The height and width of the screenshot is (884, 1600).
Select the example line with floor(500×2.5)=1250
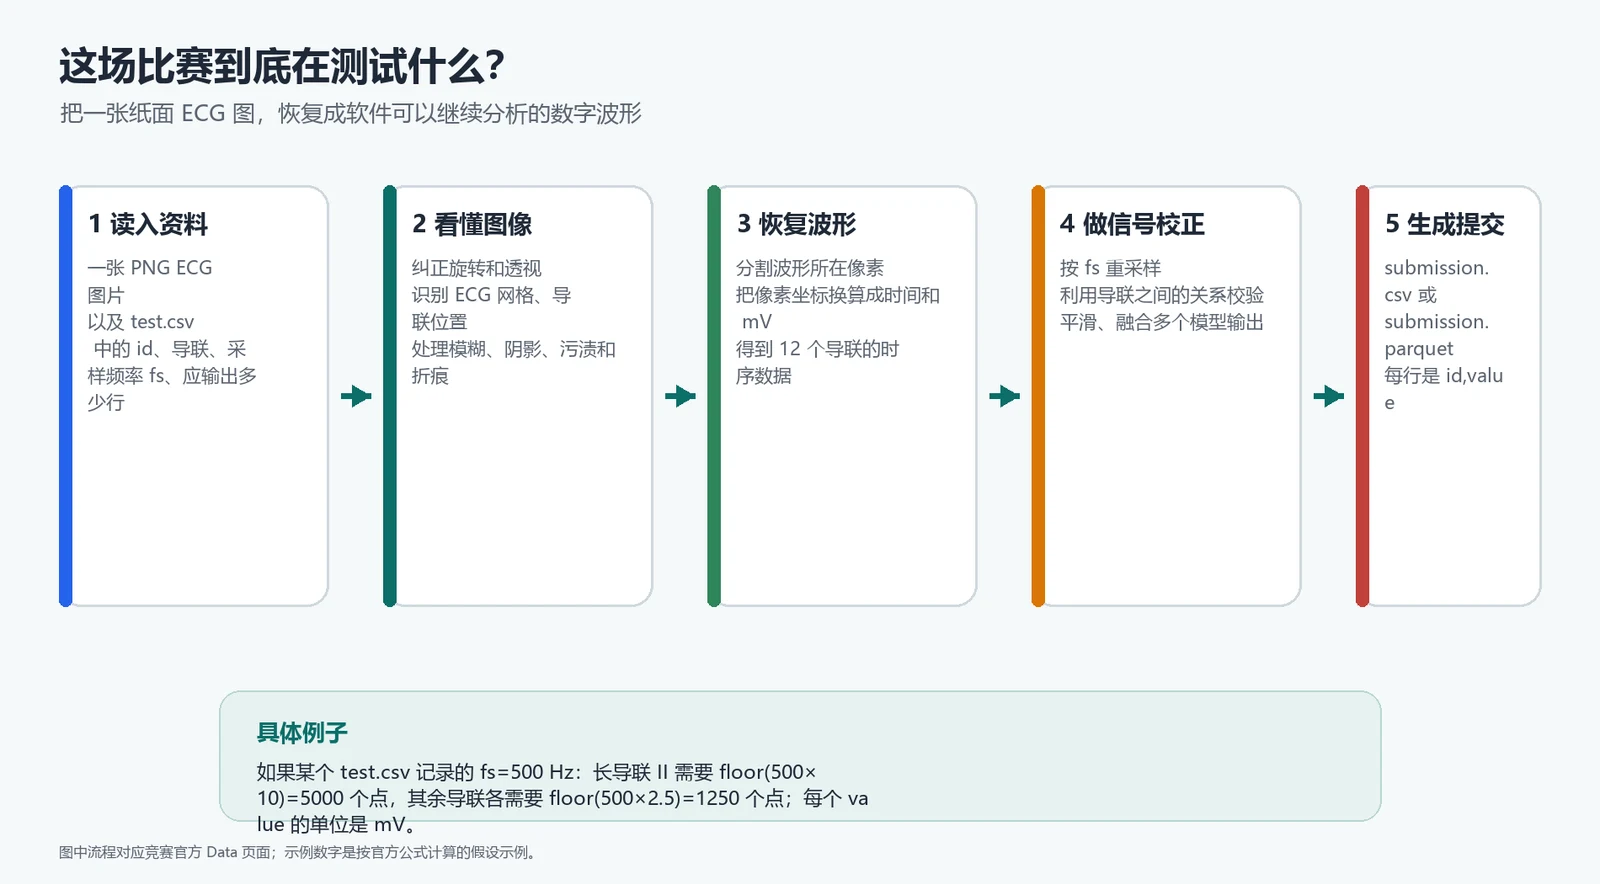pos(563,798)
